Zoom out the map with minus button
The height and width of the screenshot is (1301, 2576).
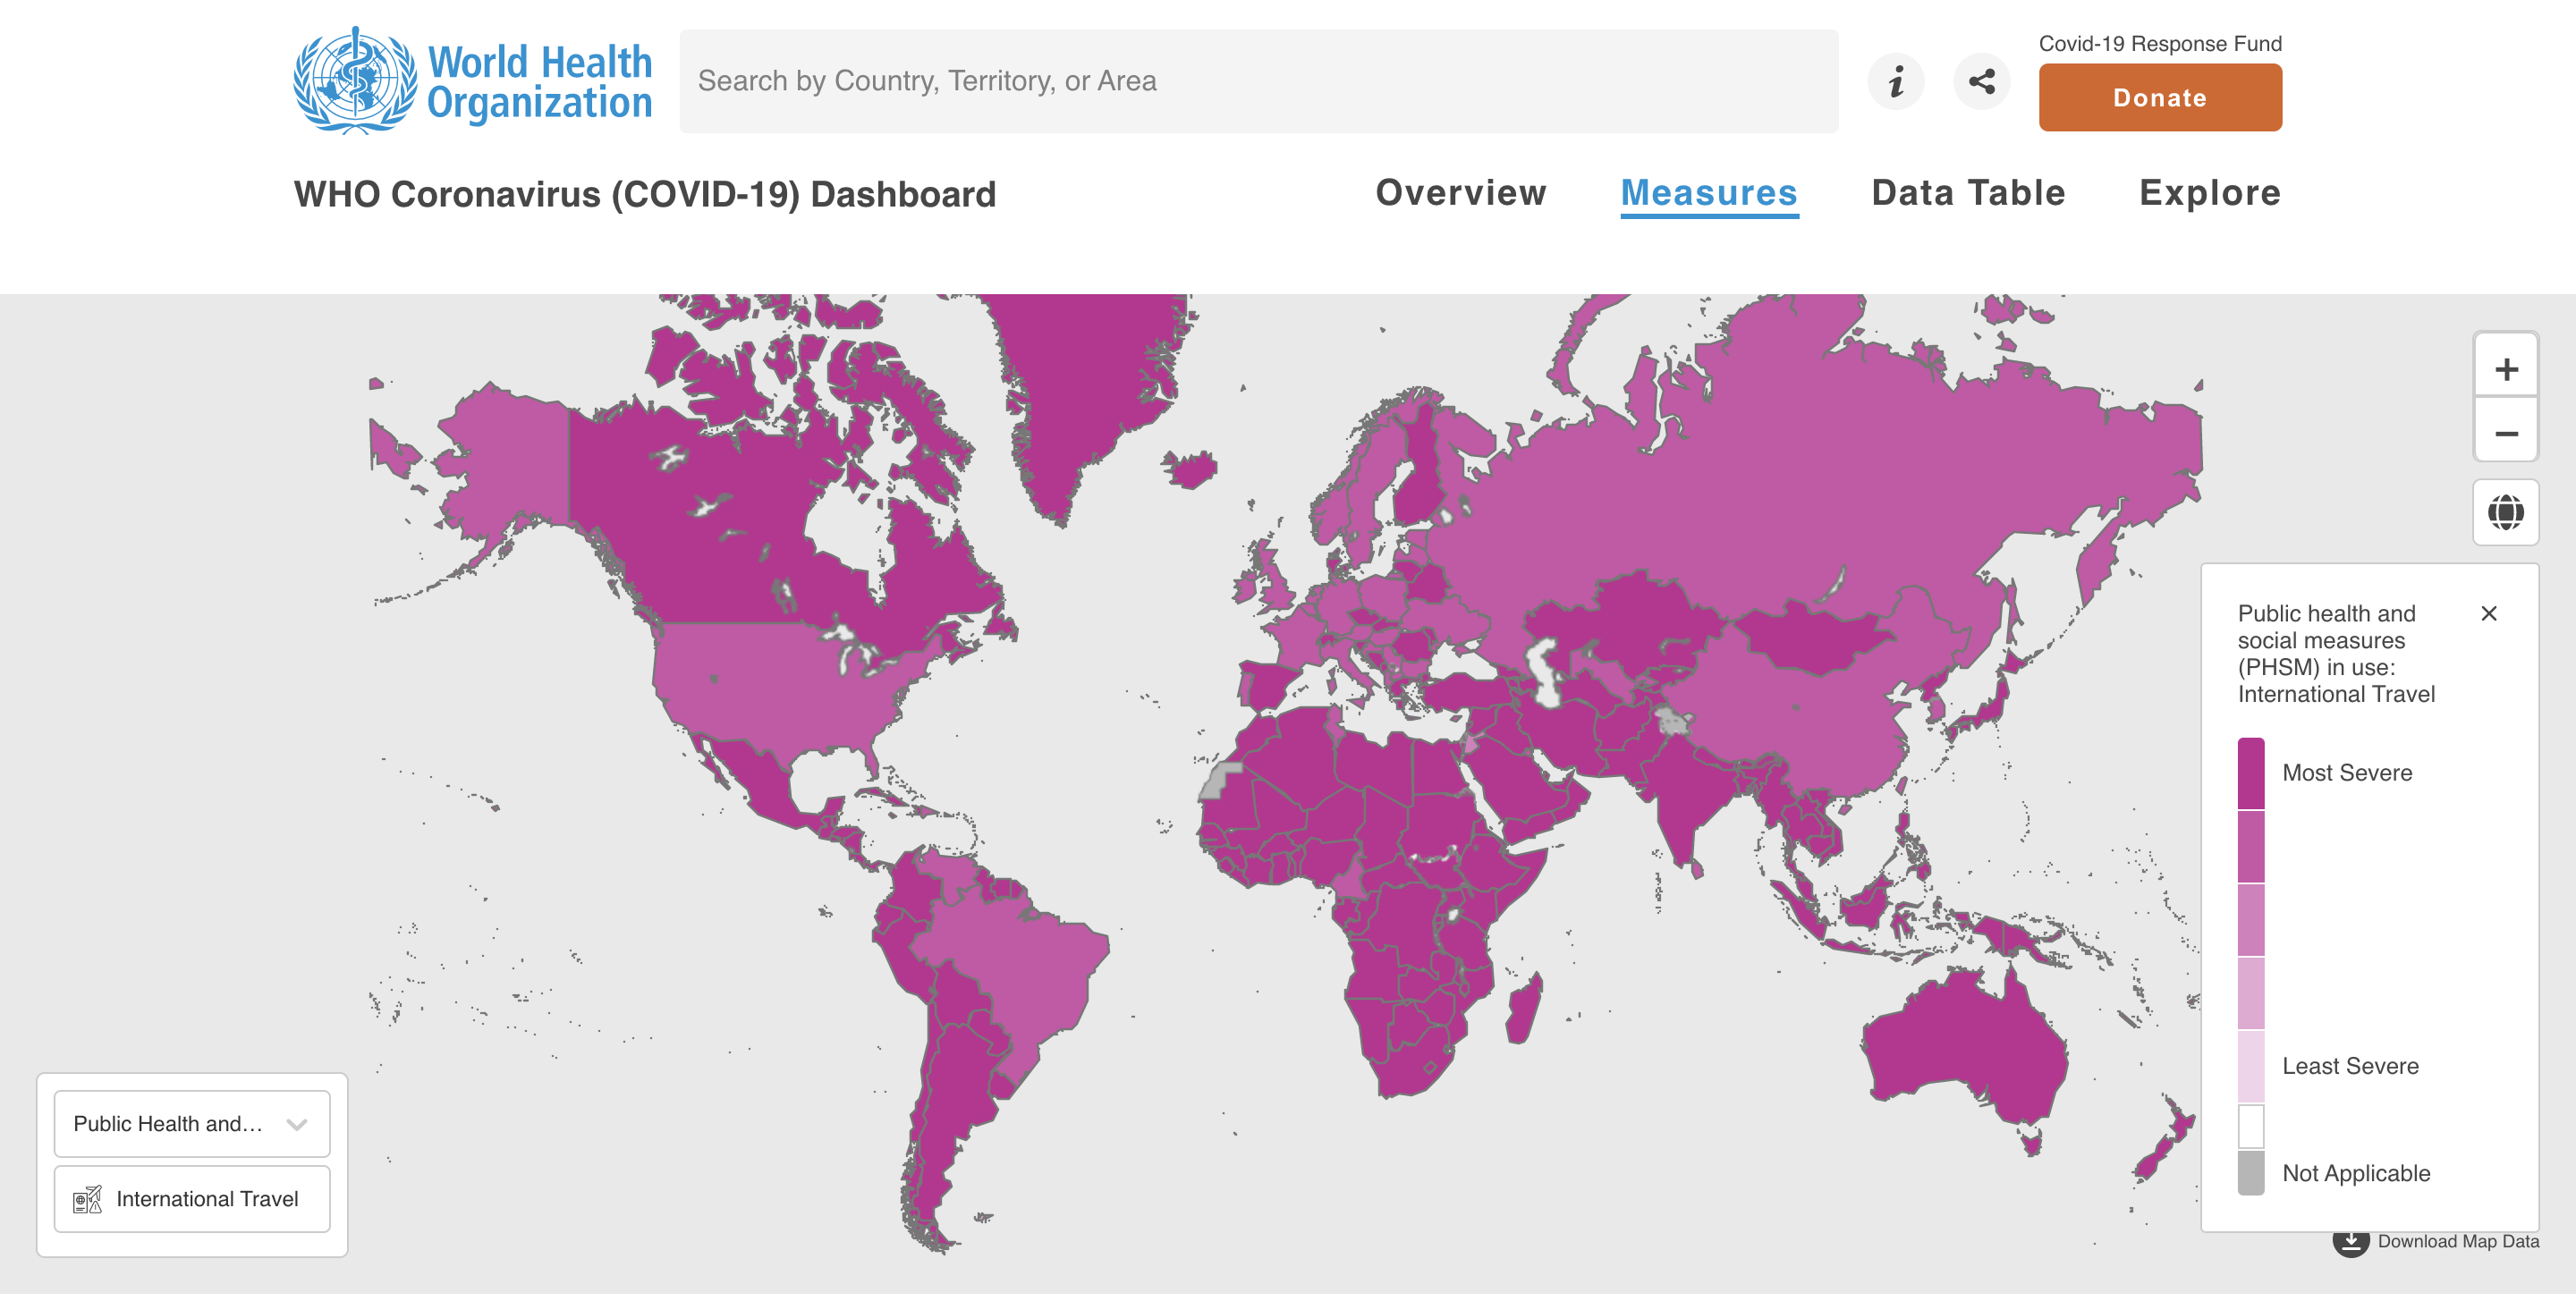2505,433
